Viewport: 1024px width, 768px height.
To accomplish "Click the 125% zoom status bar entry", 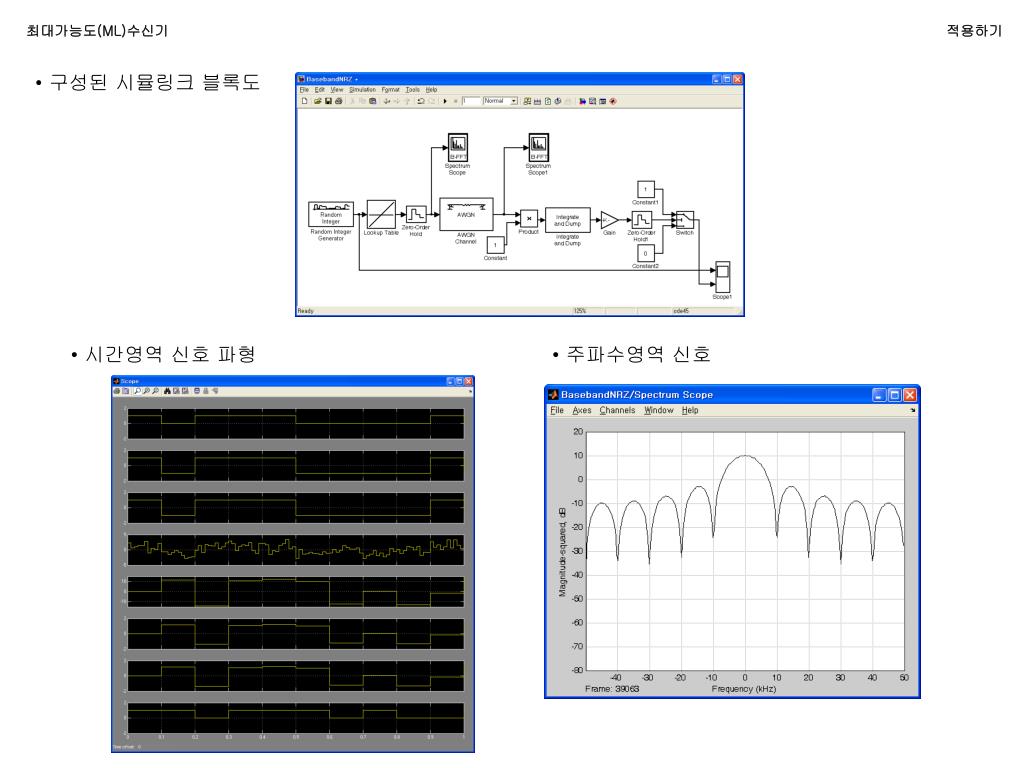I will click(x=580, y=311).
